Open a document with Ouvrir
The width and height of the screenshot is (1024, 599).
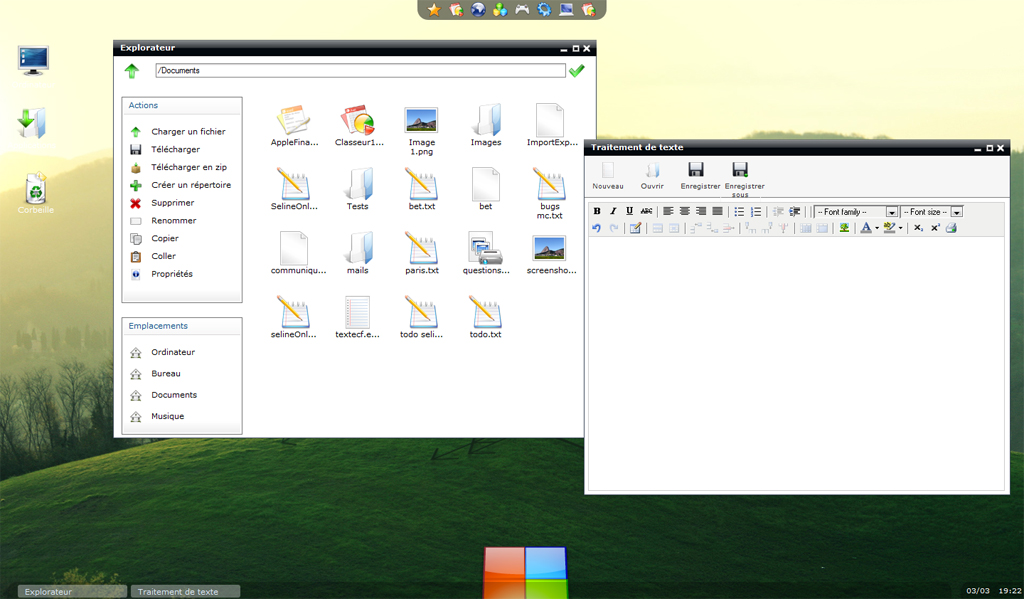pyautogui.click(x=652, y=175)
